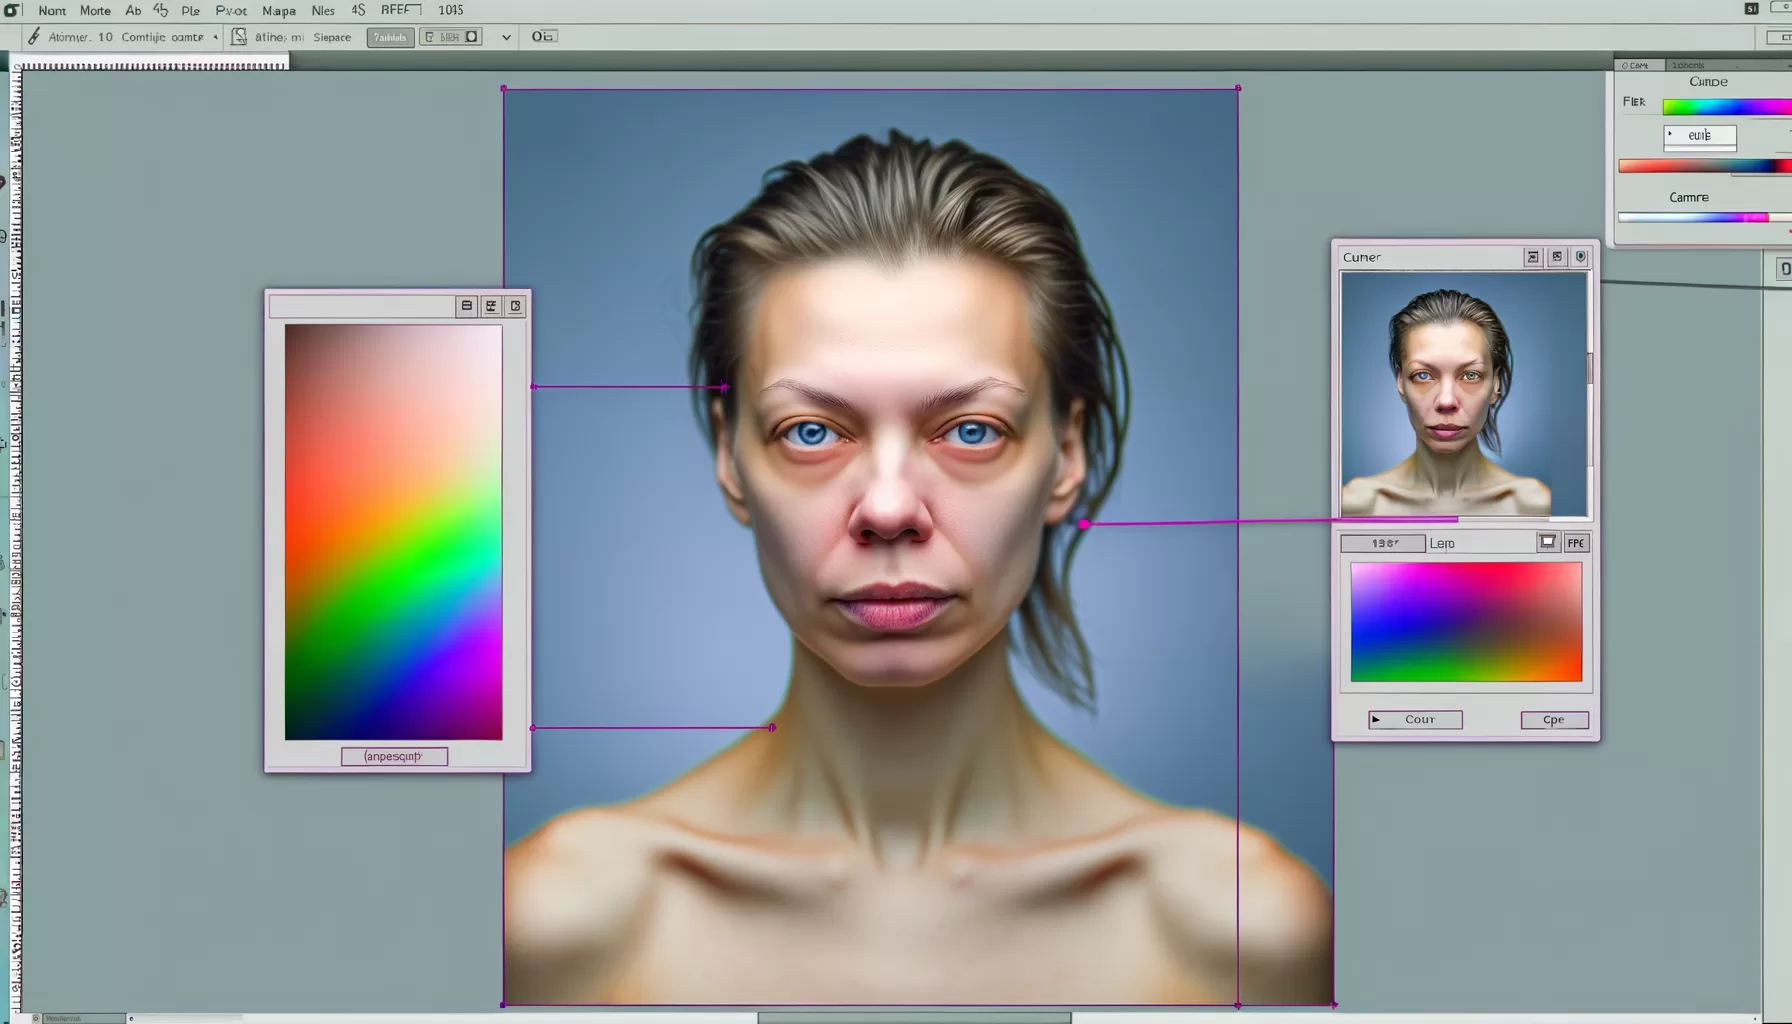Click the toggle button group beside Tahlials
Screen dimensions: 1792x1024
[450, 37]
